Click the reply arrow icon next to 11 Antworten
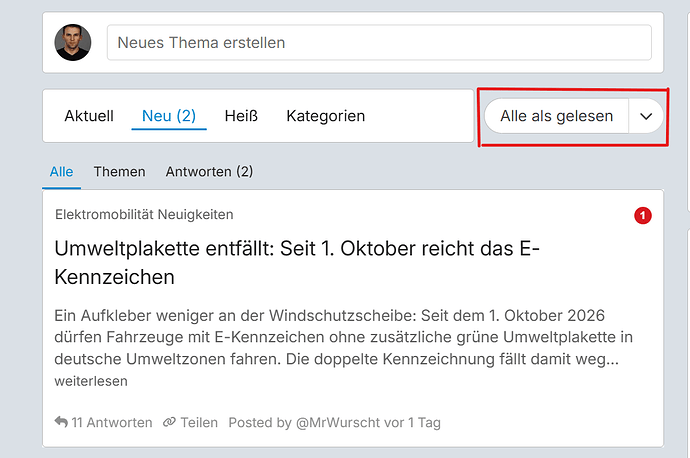This screenshot has width=690, height=458. pyautogui.click(x=61, y=422)
